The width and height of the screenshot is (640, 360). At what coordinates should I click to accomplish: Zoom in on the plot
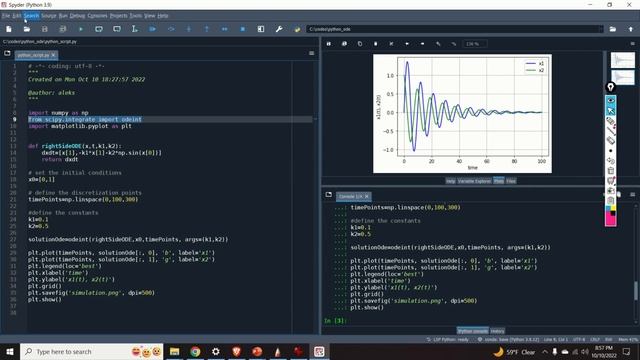438,44
